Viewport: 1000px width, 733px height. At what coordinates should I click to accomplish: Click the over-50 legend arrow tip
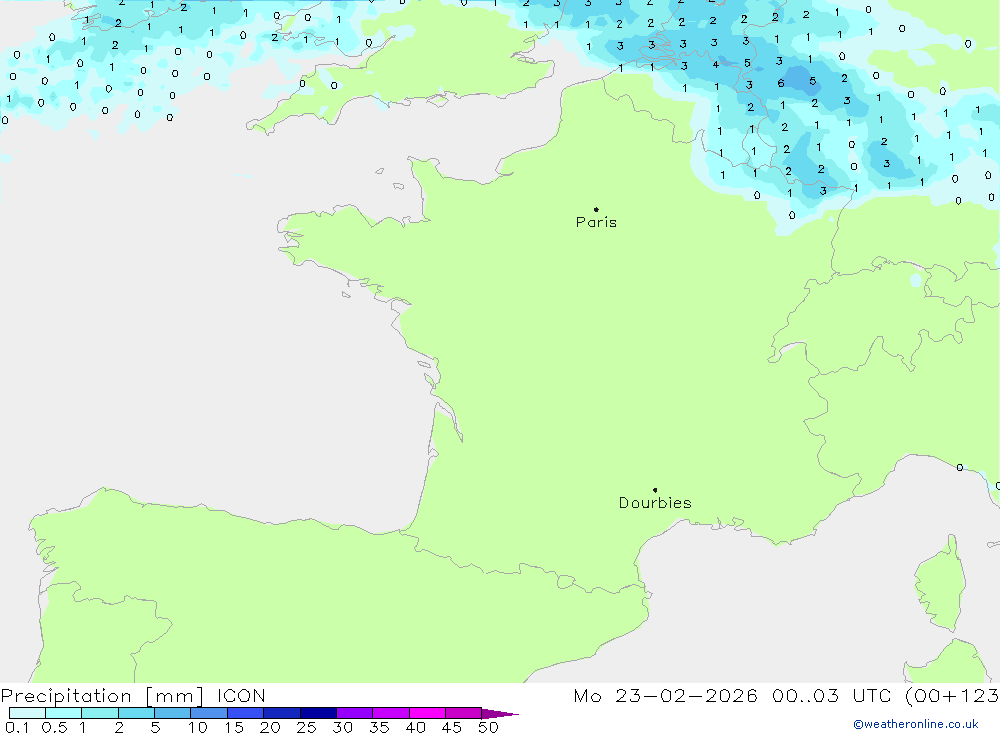point(501,714)
